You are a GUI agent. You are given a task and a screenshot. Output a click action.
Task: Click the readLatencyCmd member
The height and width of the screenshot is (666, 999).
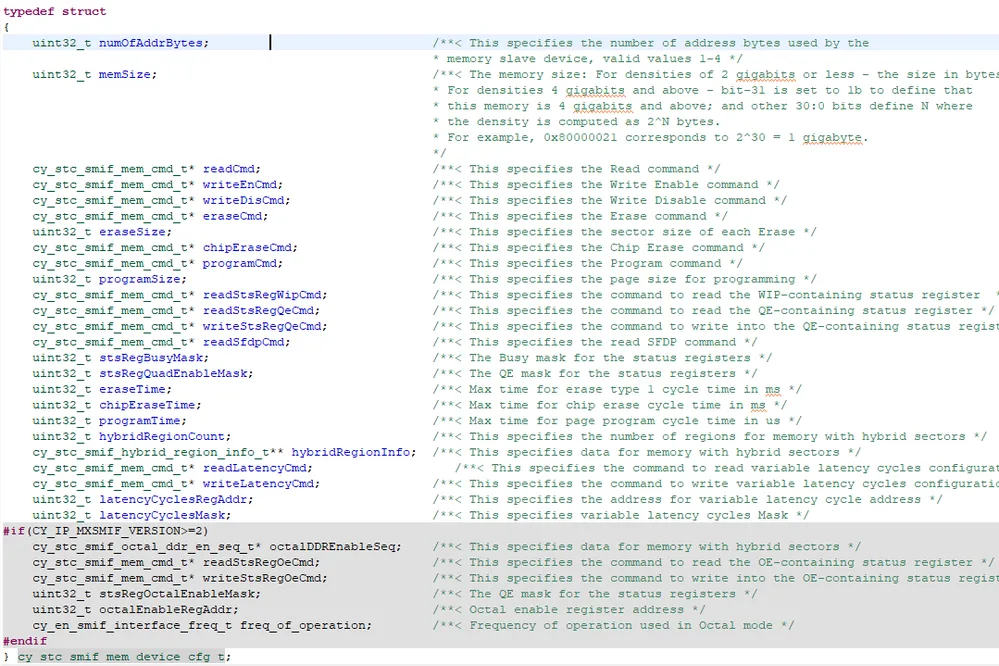pyautogui.click(x=254, y=468)
